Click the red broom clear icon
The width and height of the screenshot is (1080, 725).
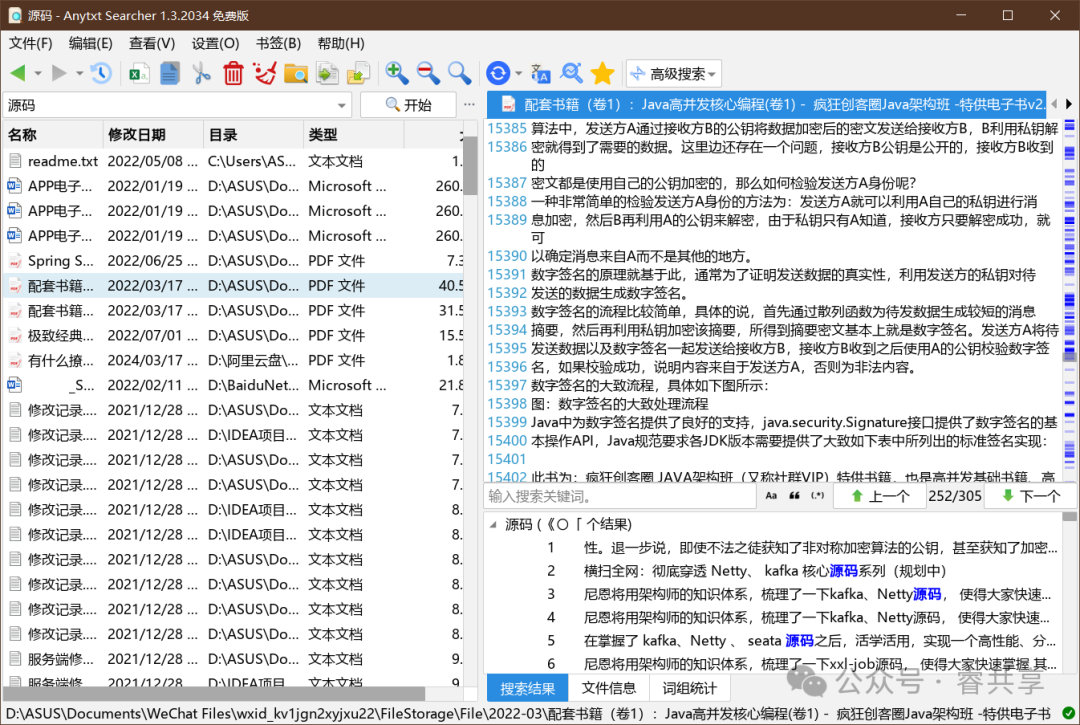coord(264,73)
